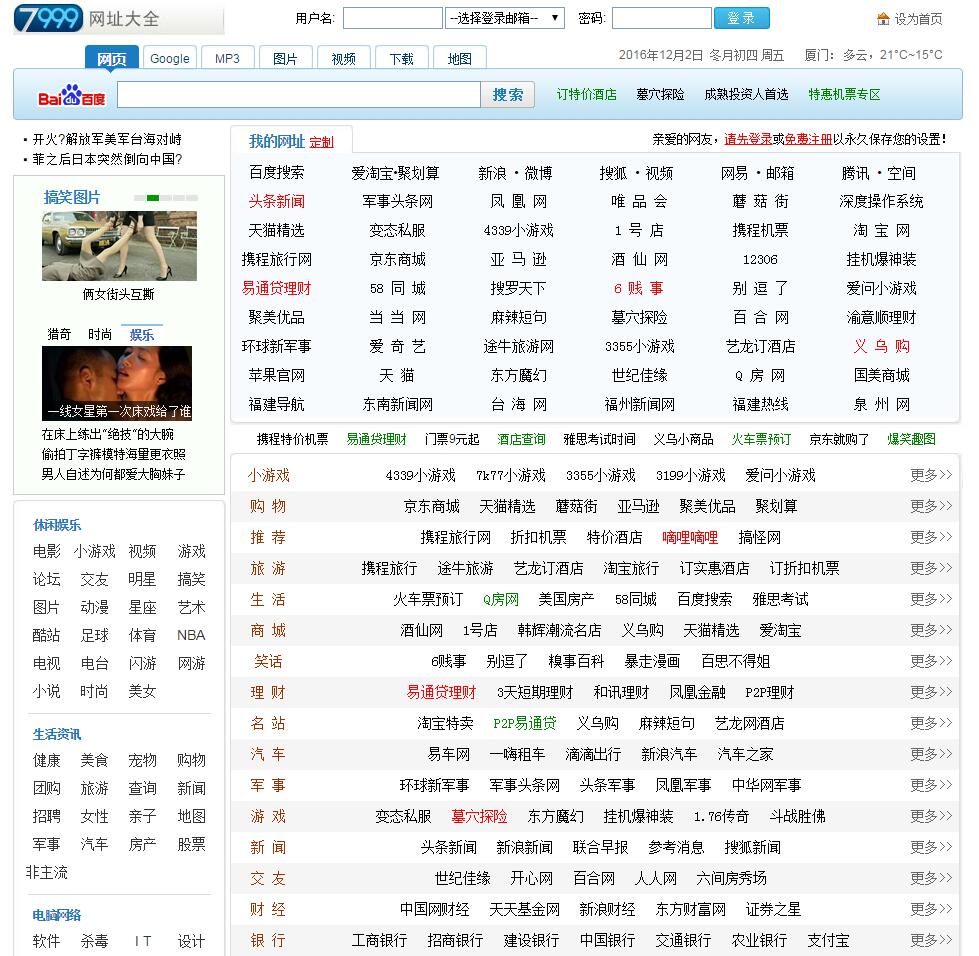The width and height of the screenshot is (979, 956).
Task: Switch to the 图片 search tab
Action: [285, 59]
